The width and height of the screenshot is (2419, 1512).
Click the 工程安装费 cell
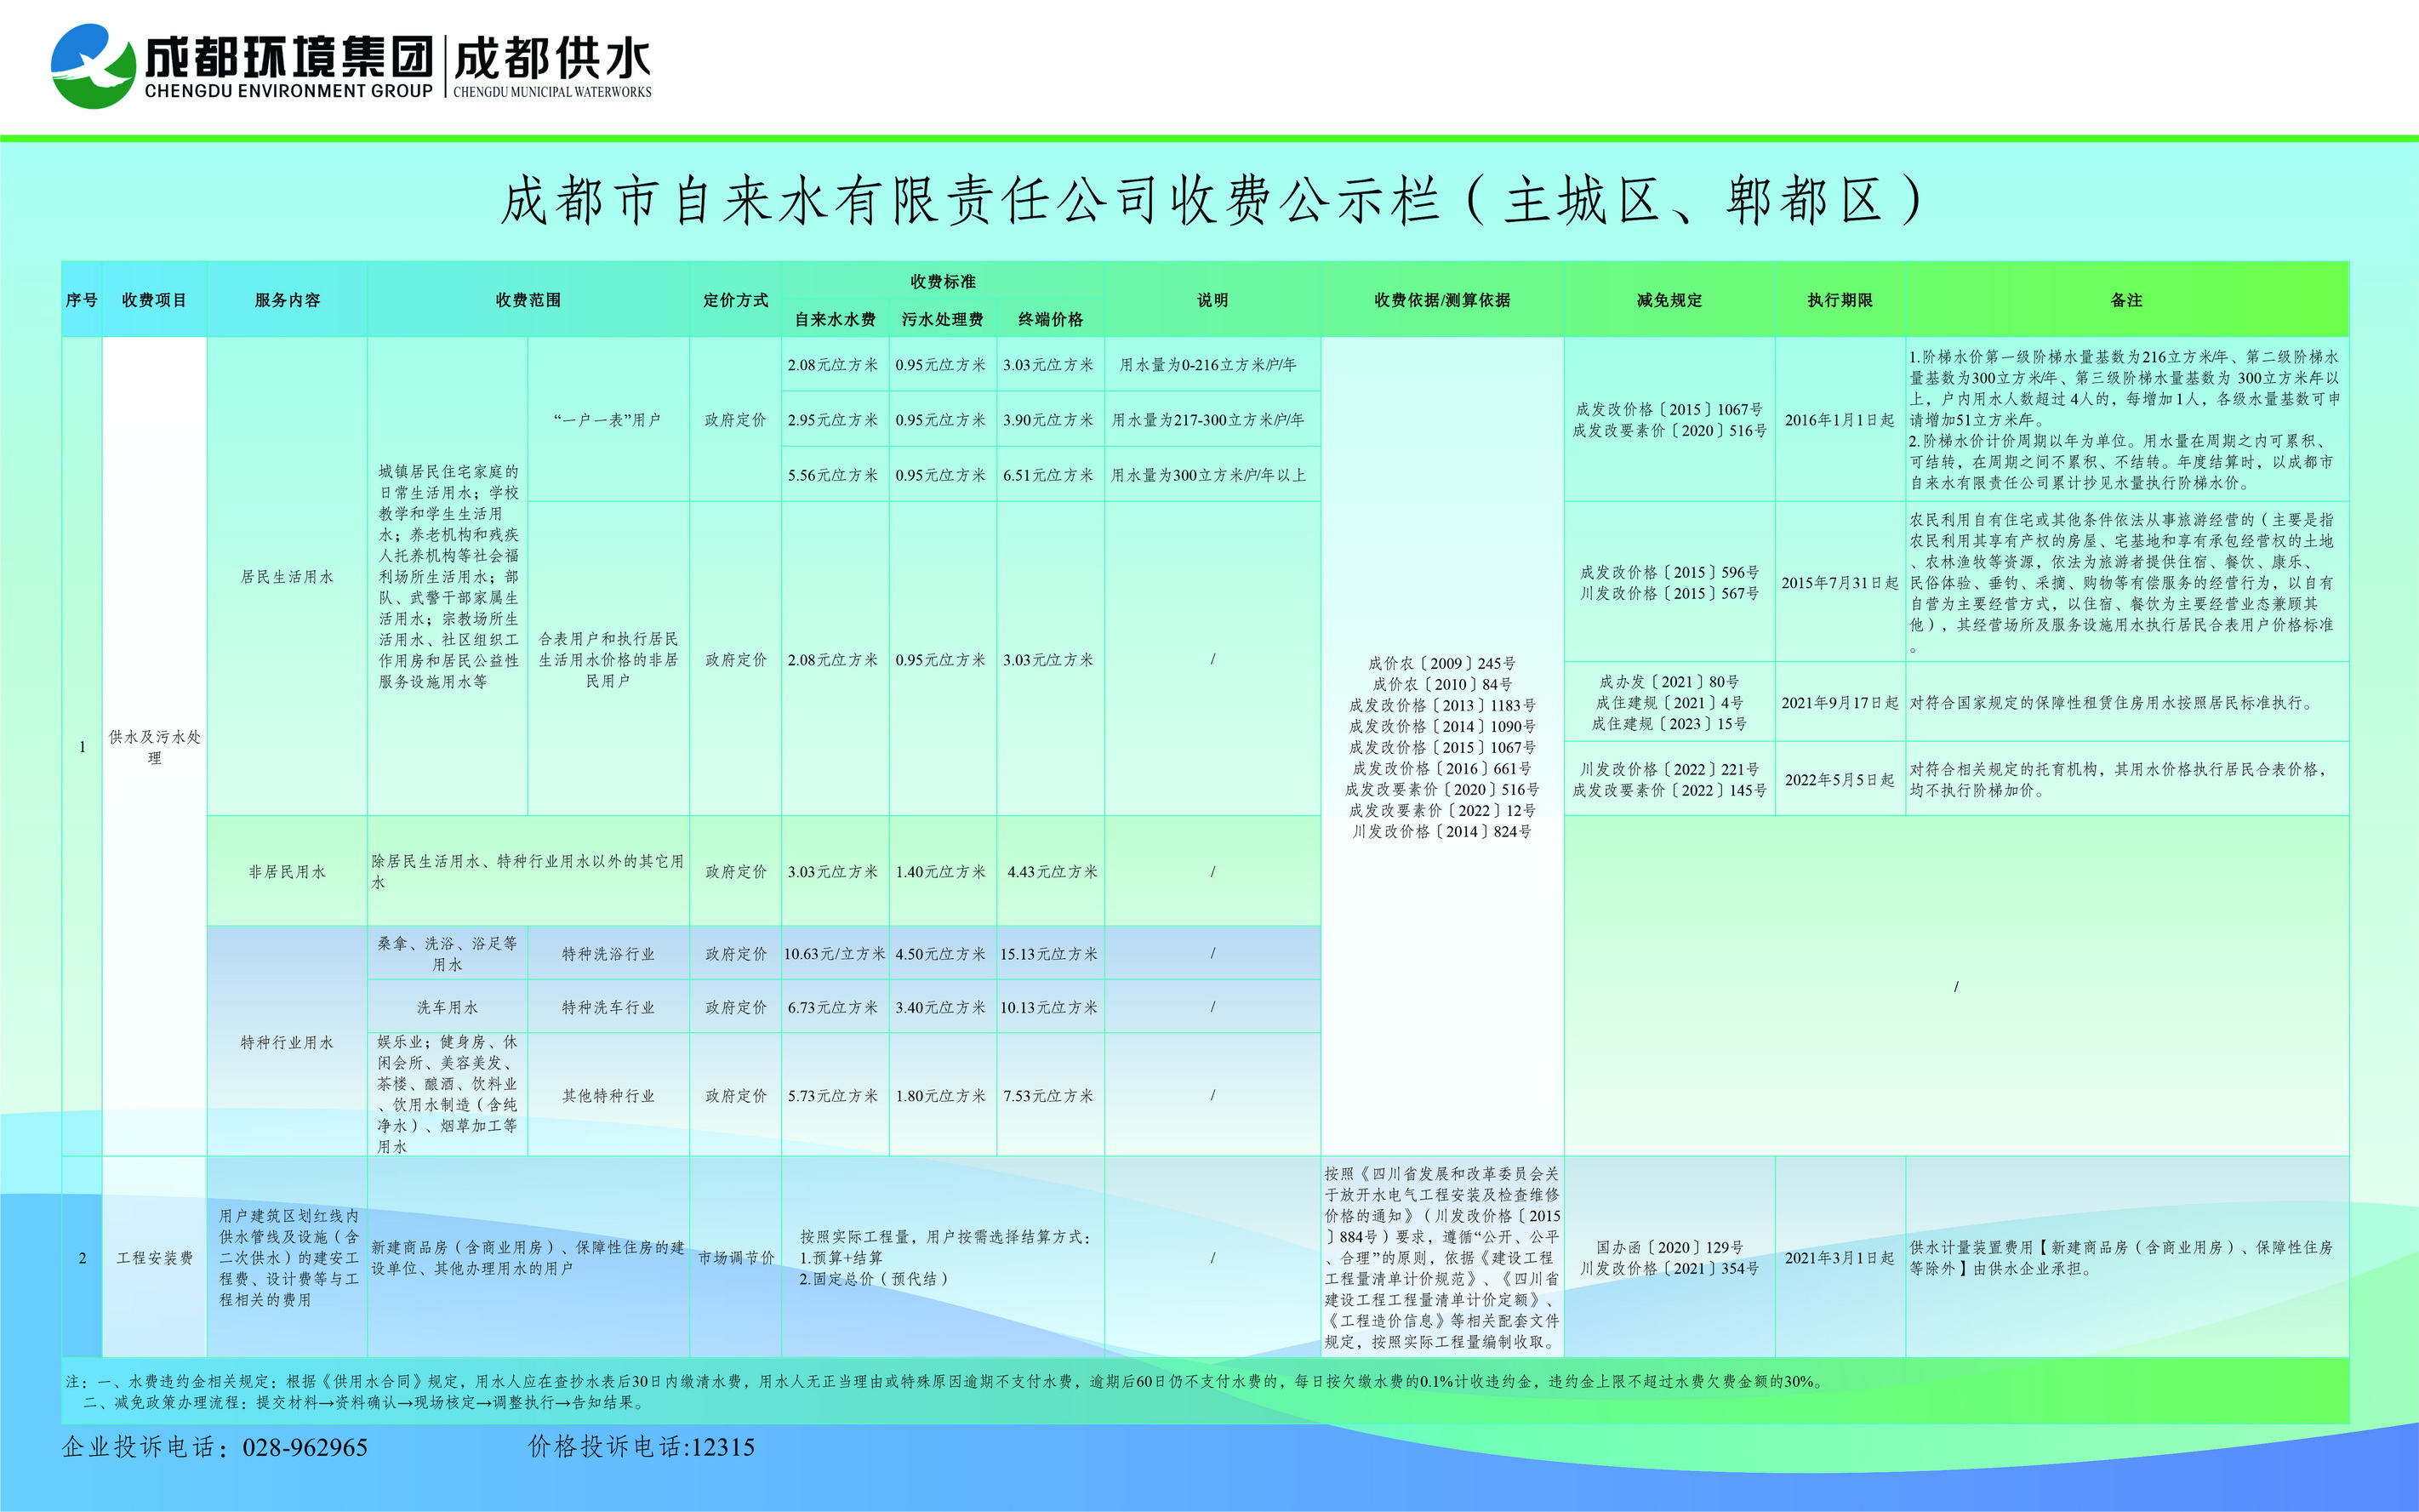click(x=154, y=1258)
